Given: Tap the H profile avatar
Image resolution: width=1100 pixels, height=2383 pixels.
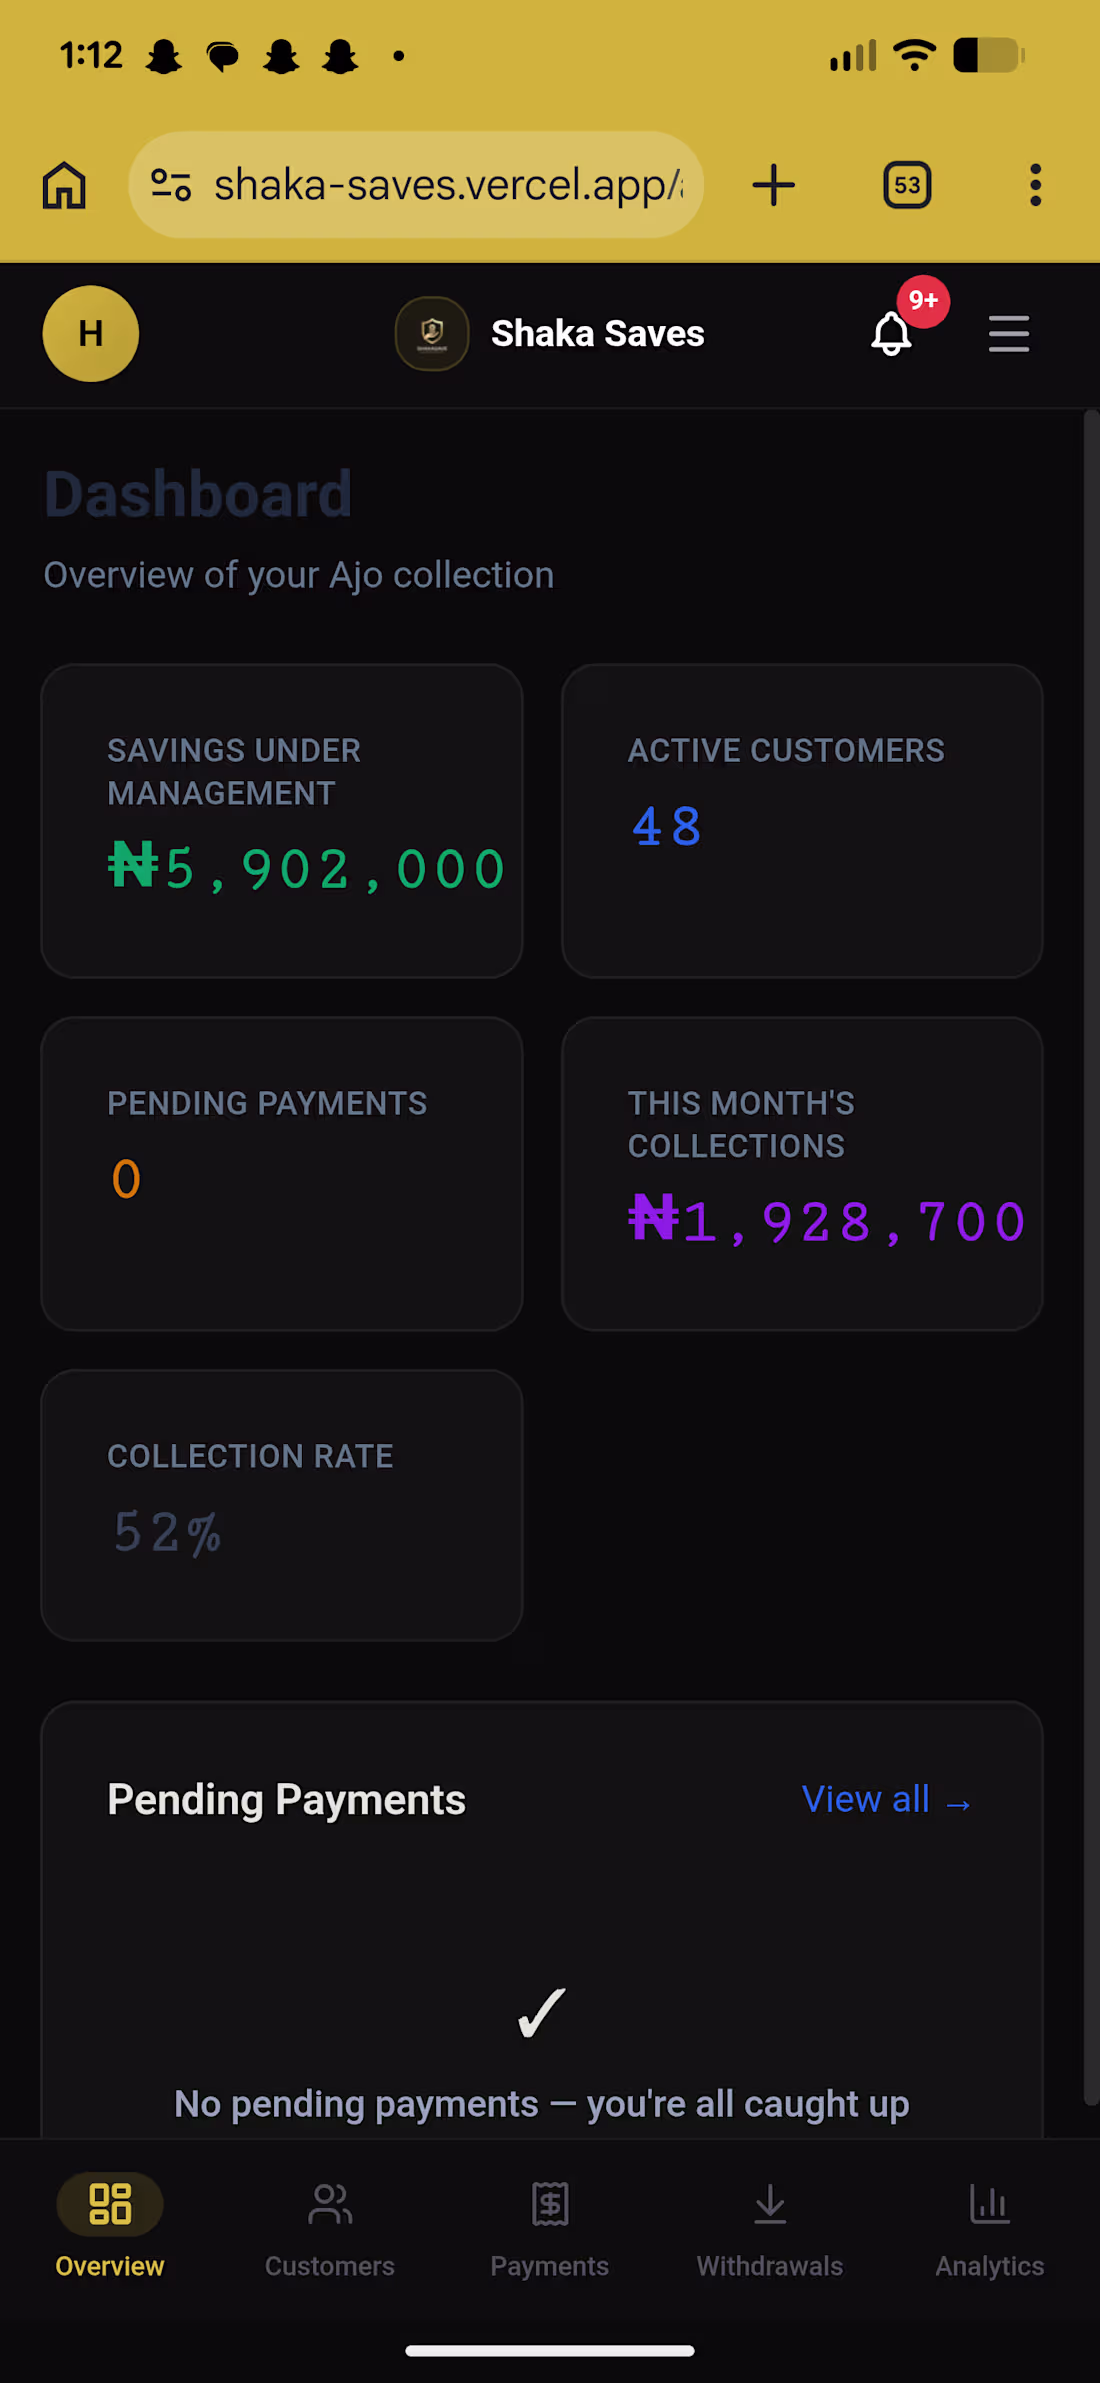Looking at the screenshot, I should pyautogui.click(x=91, y=333).
